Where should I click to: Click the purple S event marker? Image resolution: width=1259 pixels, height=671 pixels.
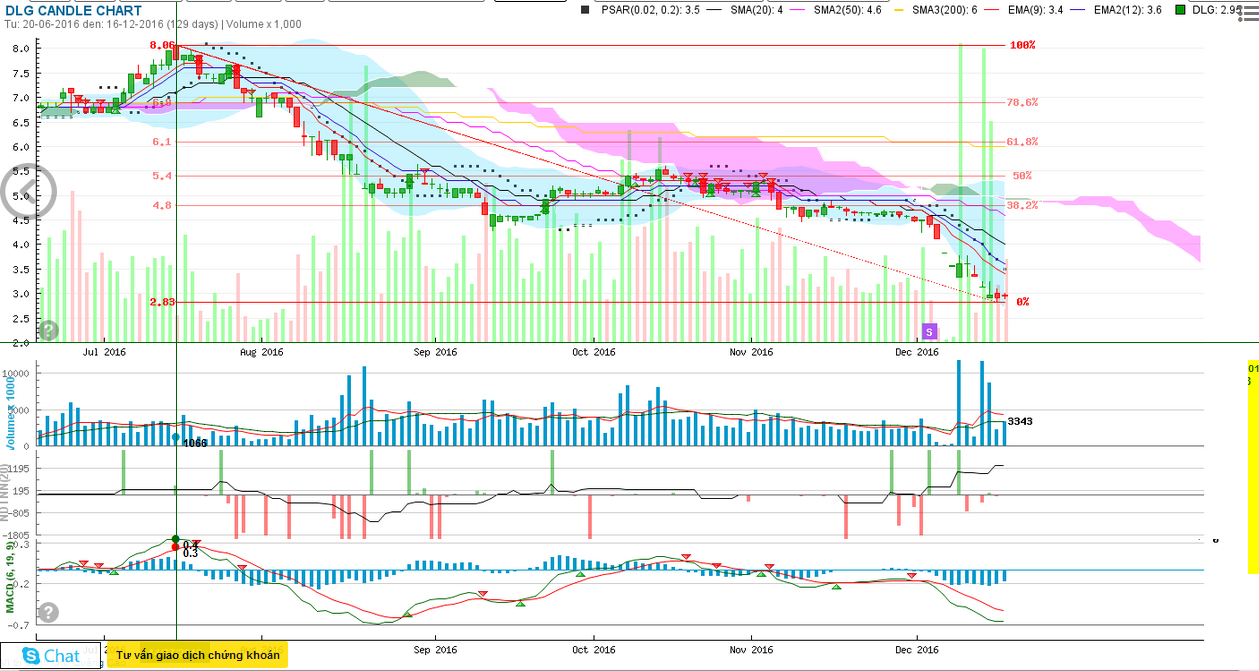tap(929, 331)
